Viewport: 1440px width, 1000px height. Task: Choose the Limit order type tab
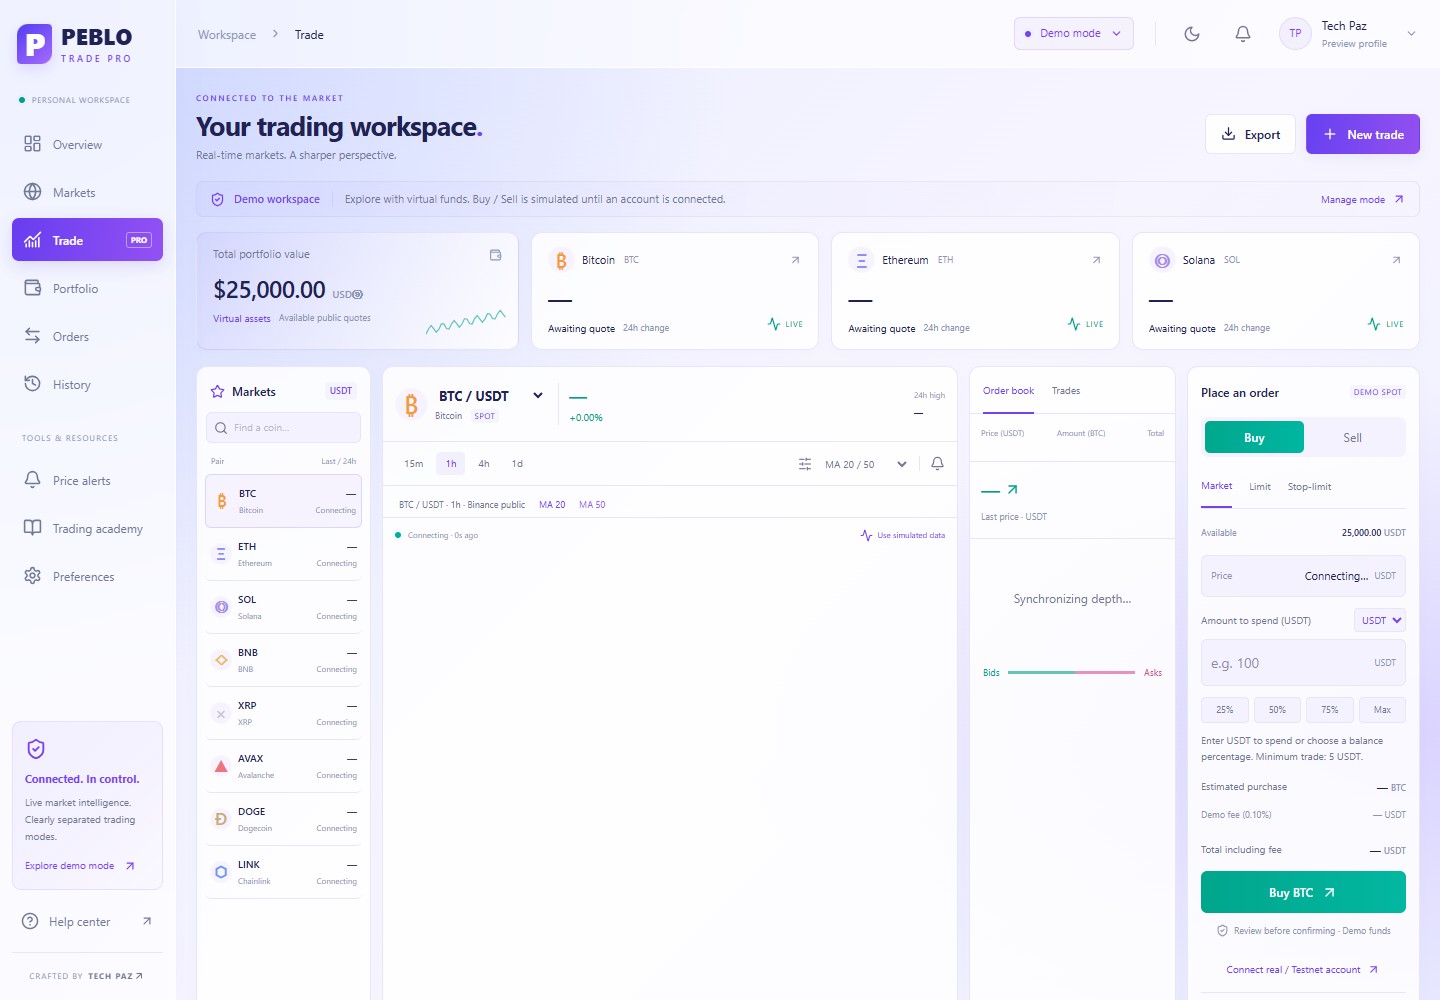(x=1260, y=487)
